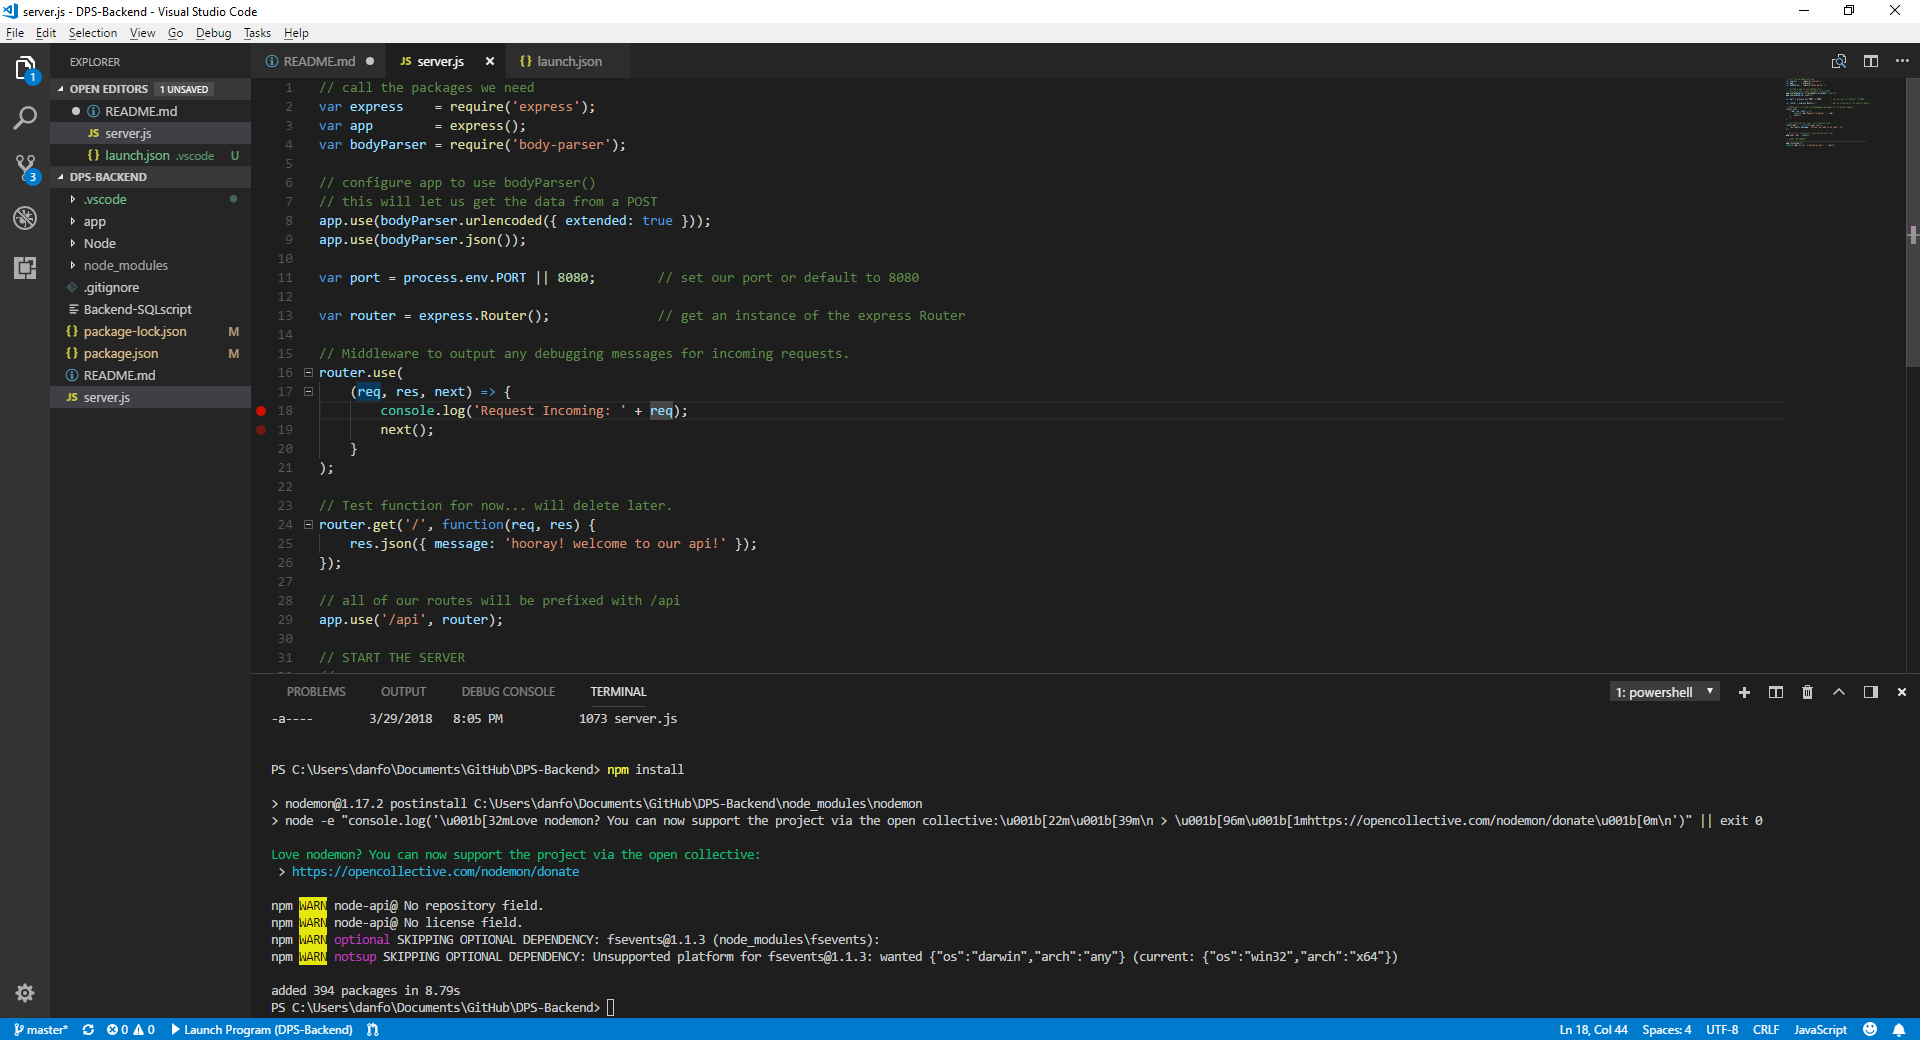This screenshot has width=1920, height=1040.
Task: Click the opencollective nodemon donate link
Action: [x=435, y=872]
